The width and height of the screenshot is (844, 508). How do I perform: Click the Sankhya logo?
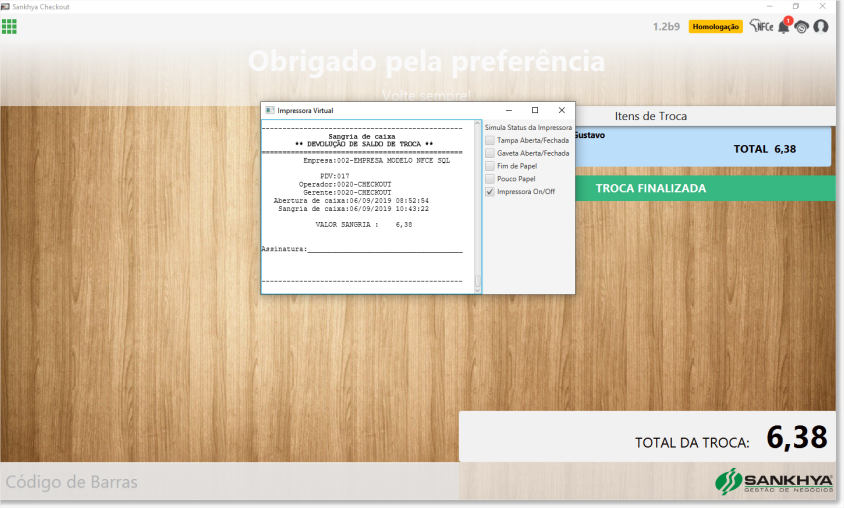click(773, 482)
